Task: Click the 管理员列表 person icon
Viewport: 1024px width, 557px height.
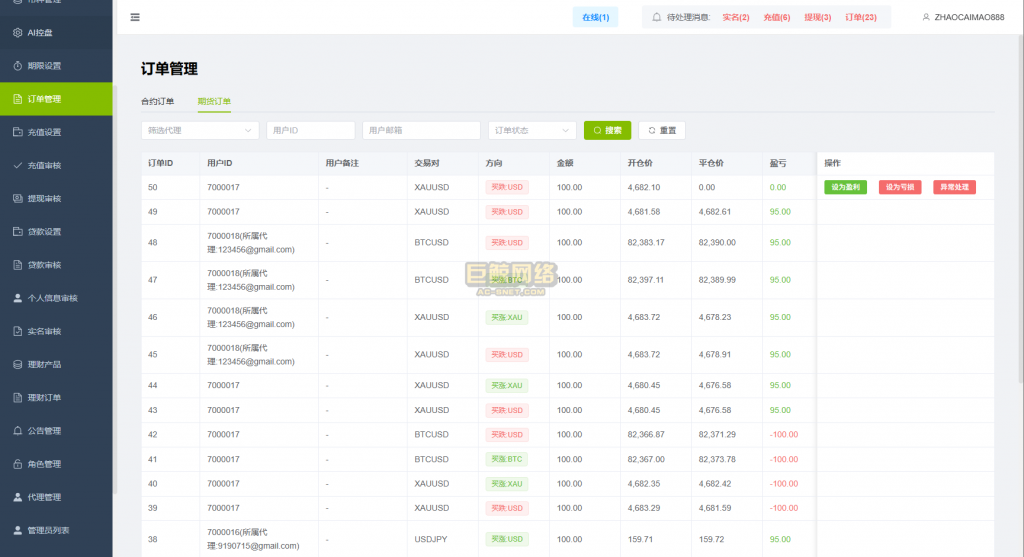Action: coord(18,530)
